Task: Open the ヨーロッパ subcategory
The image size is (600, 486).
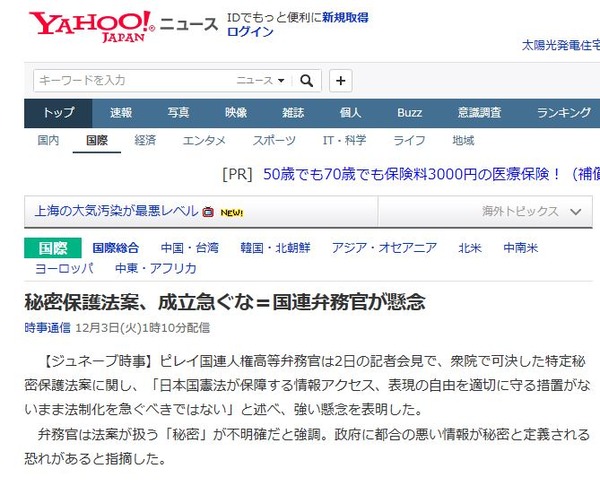Action: coord(64,269)
